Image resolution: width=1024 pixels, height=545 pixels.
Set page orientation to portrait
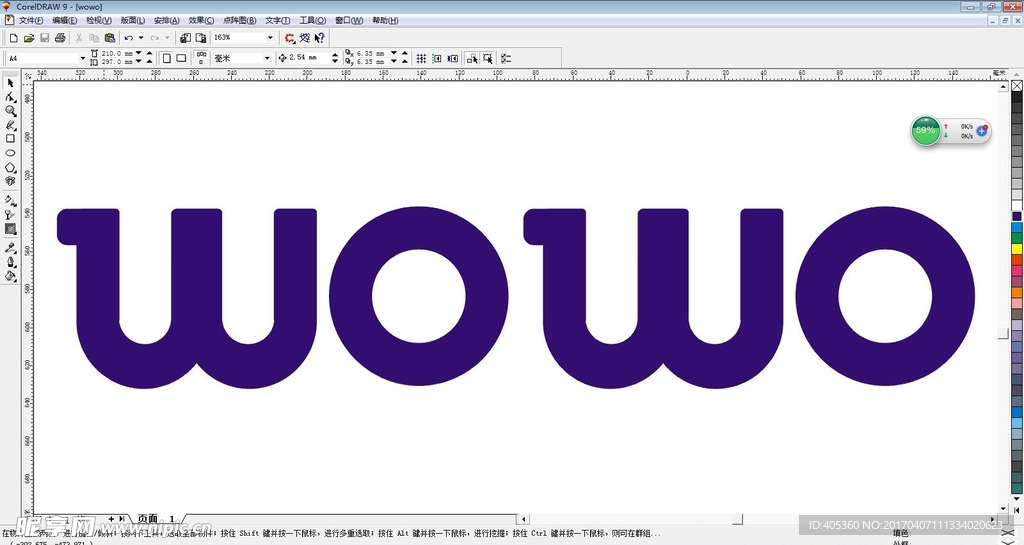click(x=167, y=58)
